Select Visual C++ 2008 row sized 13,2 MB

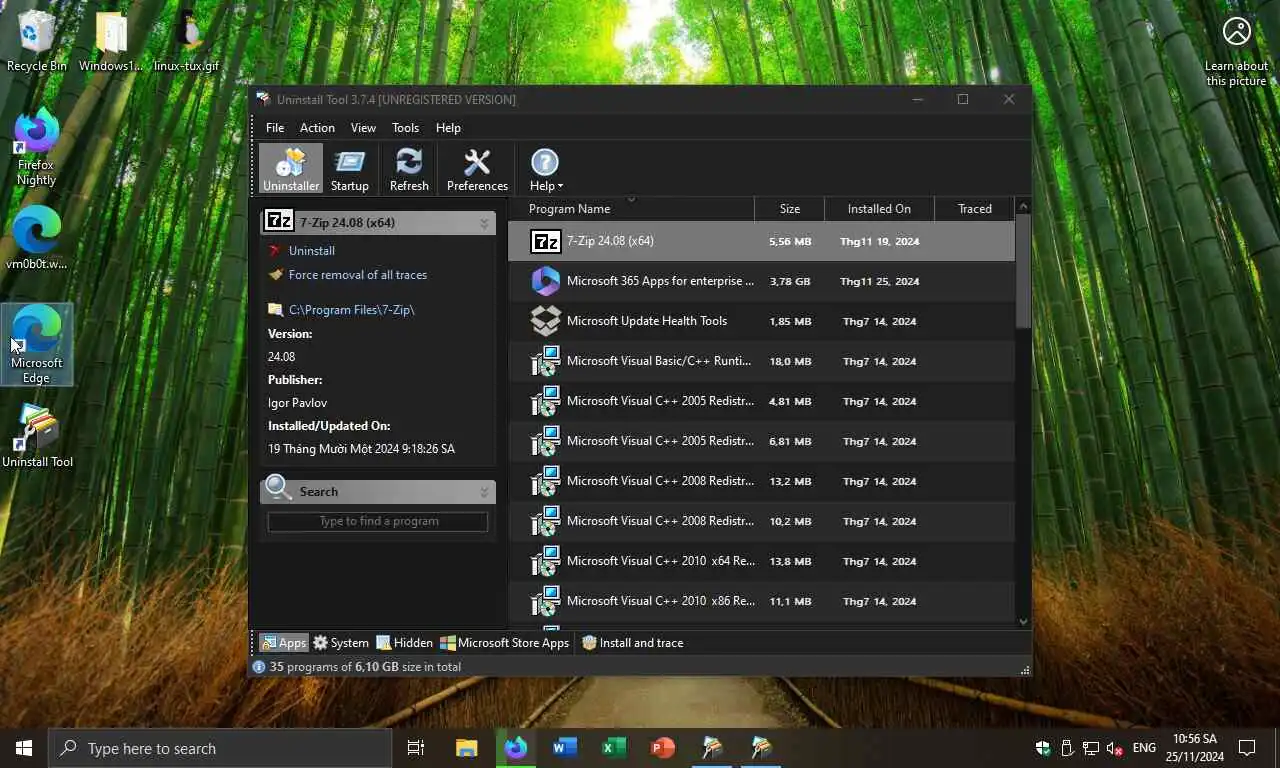(761, 481)
